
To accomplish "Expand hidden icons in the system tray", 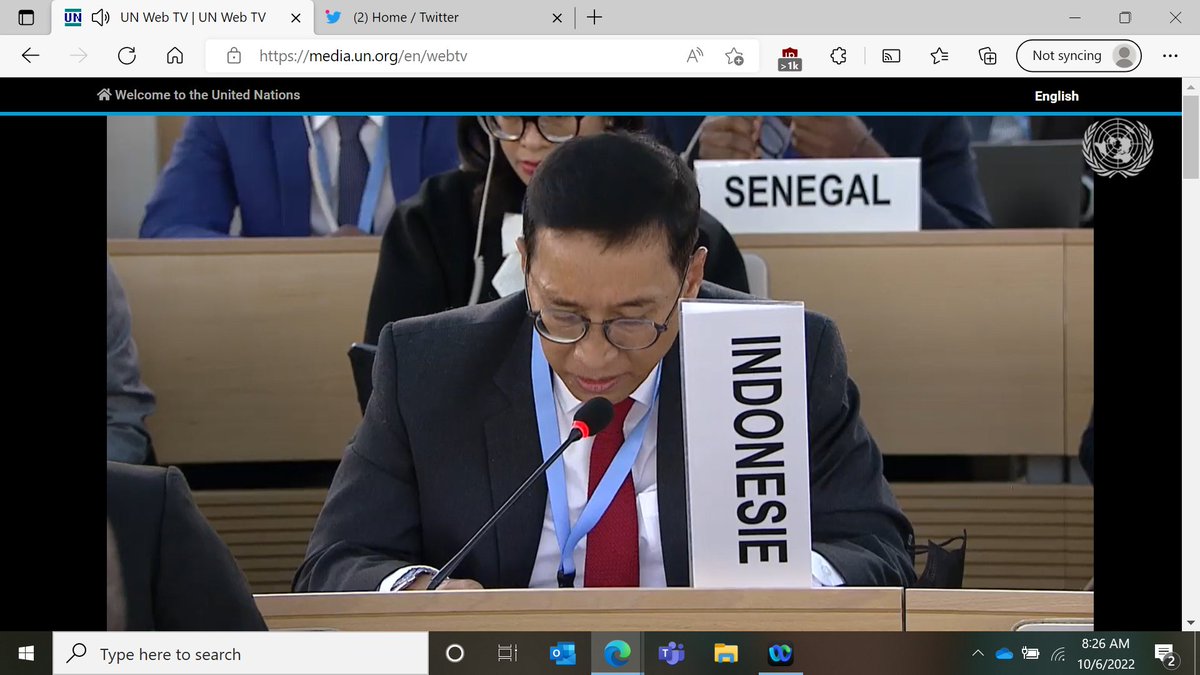I will coord(977,653).
